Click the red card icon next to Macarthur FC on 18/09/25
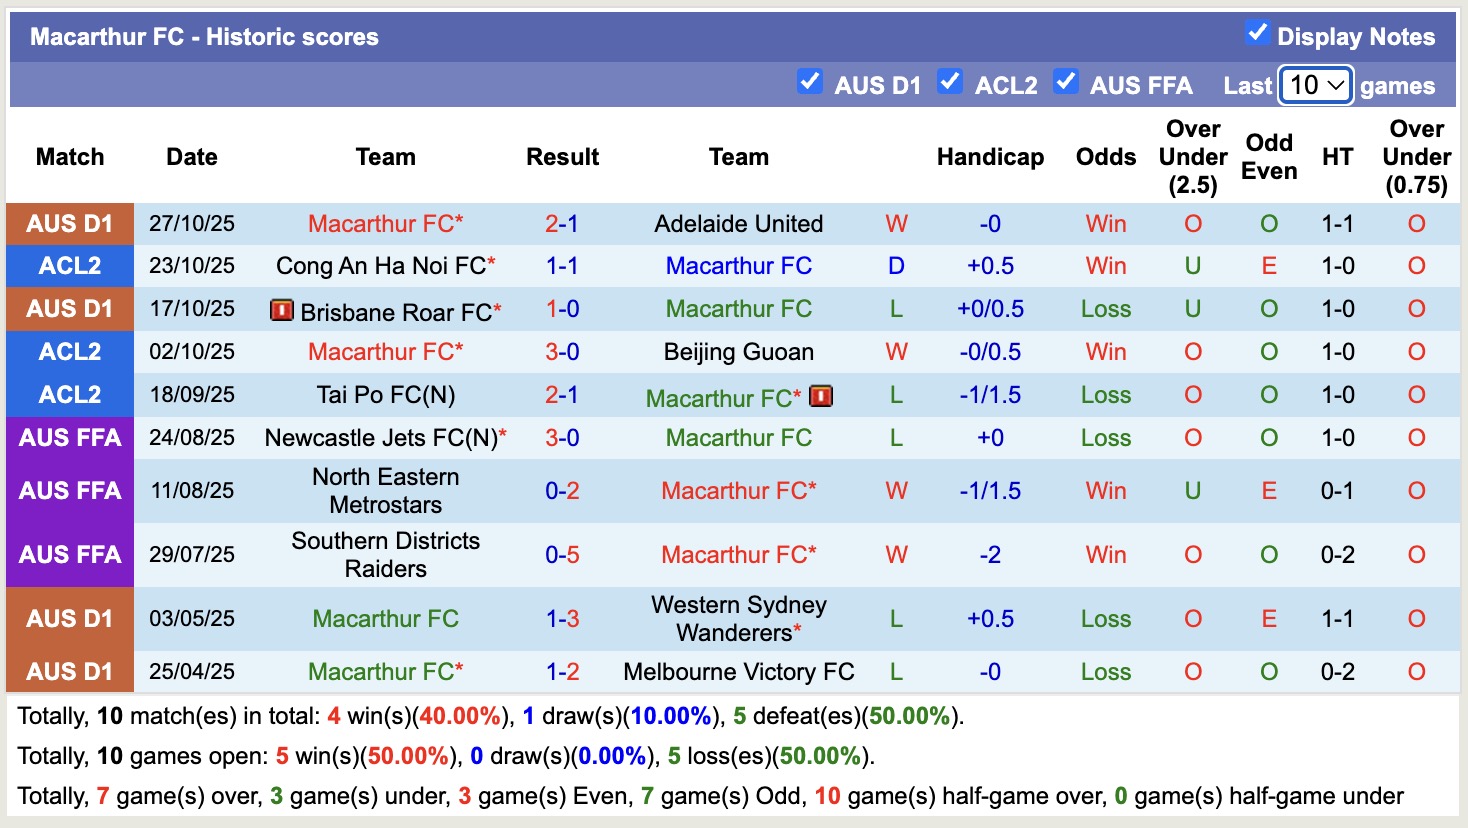 tap(822, 396)
